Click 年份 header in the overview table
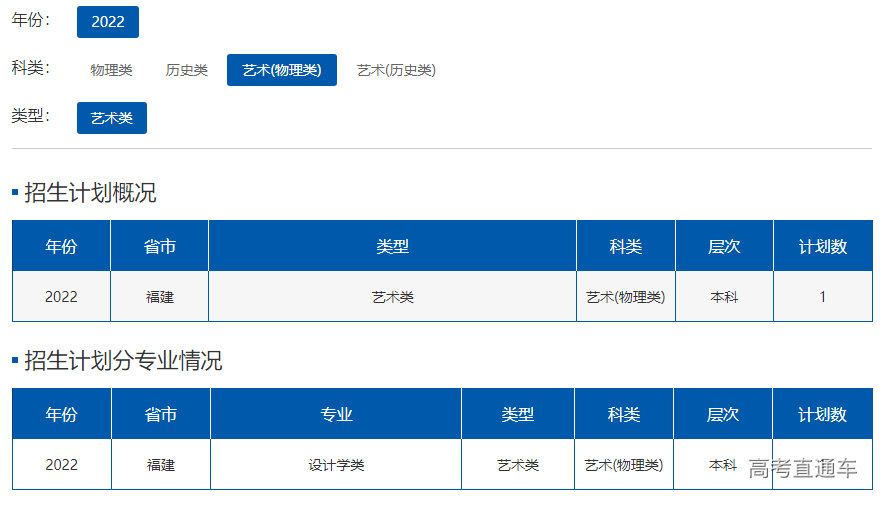The height and width of the screenshot is (508, 886). pos(61,247)
